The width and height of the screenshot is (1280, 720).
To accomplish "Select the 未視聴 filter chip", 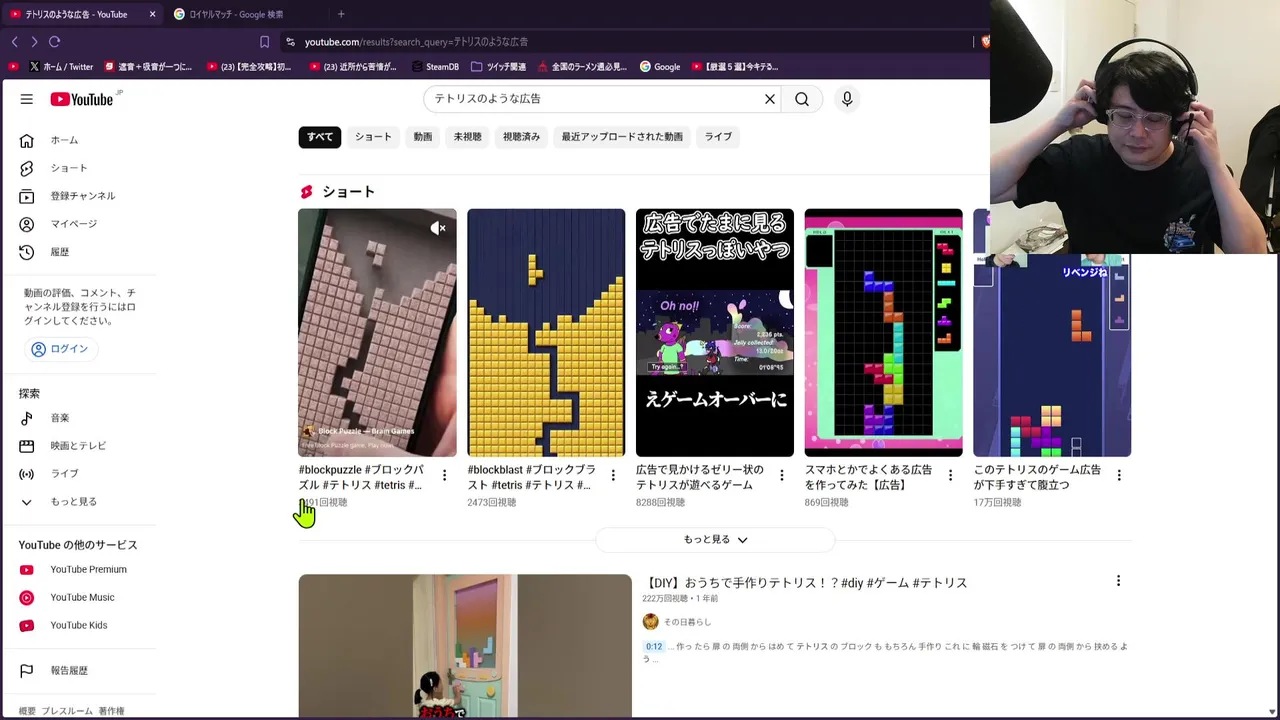I will (467, 137).
